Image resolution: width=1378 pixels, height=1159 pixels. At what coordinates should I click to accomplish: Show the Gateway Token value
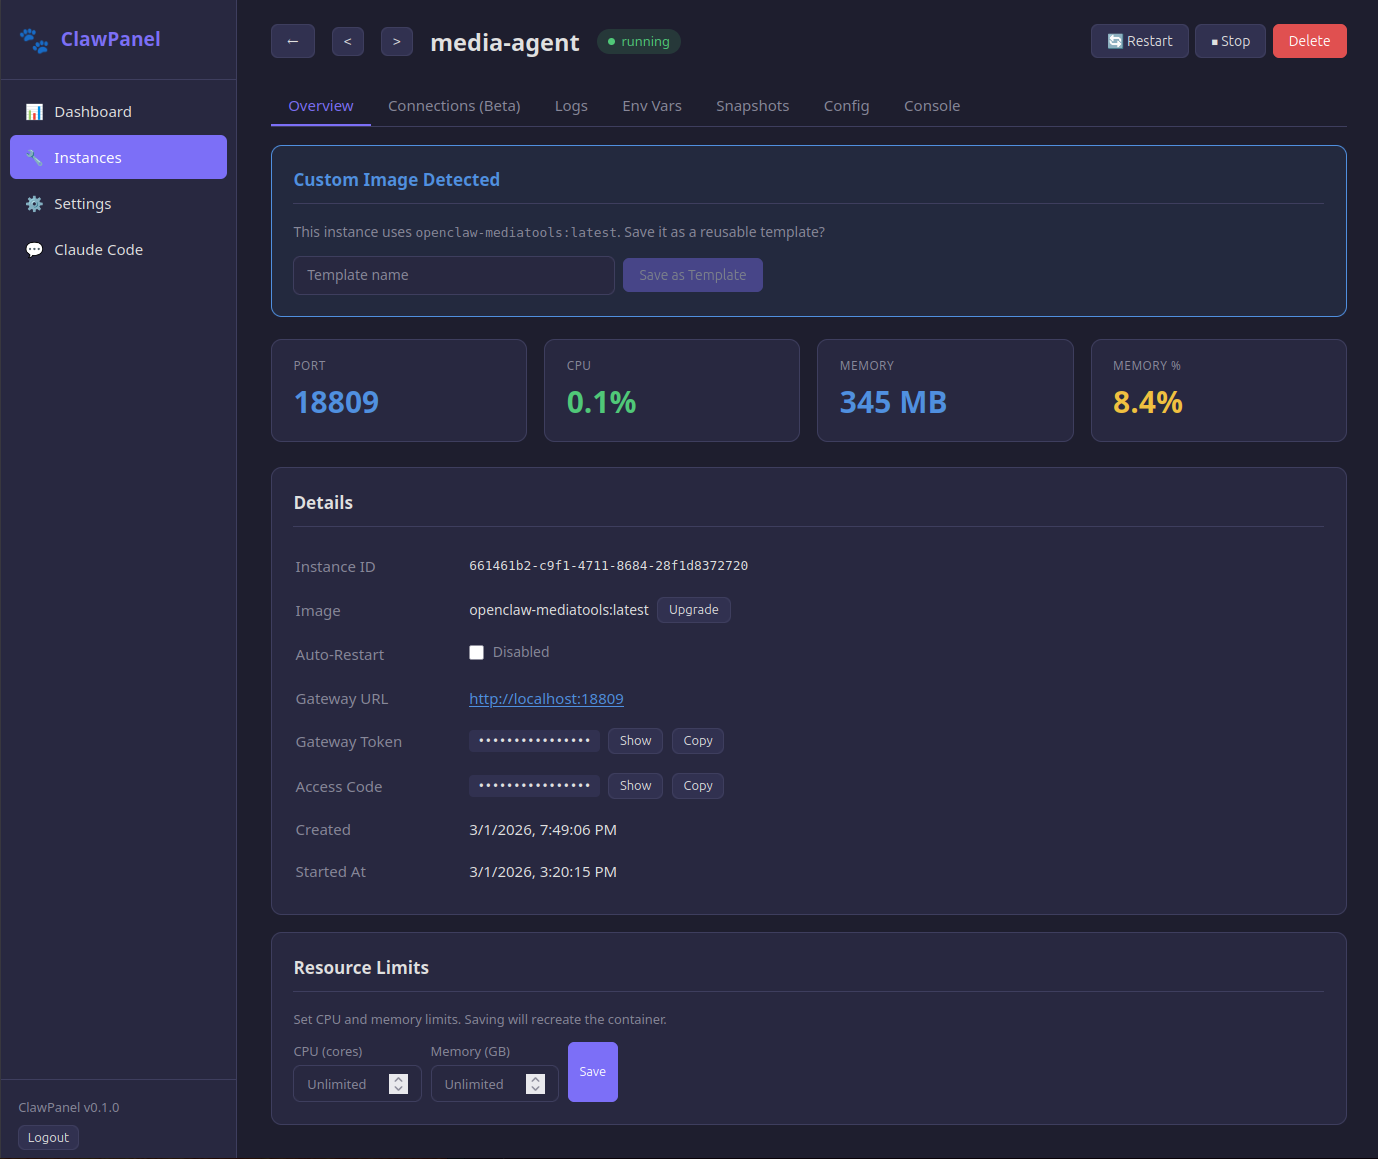(x=635, y=741)
